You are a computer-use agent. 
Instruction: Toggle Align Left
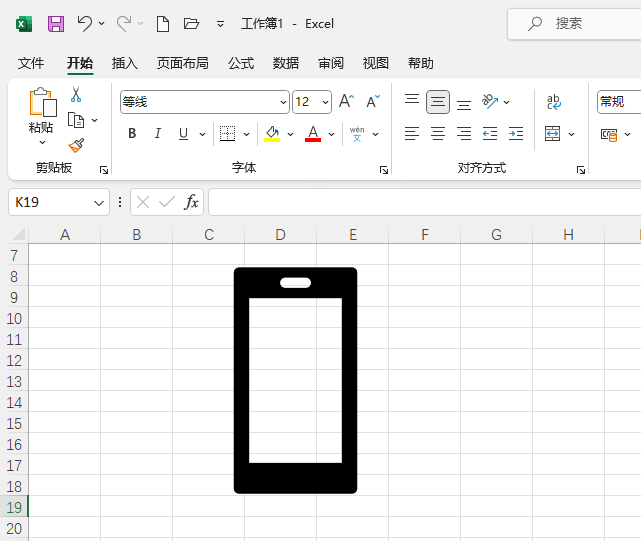tap(412, 133)
